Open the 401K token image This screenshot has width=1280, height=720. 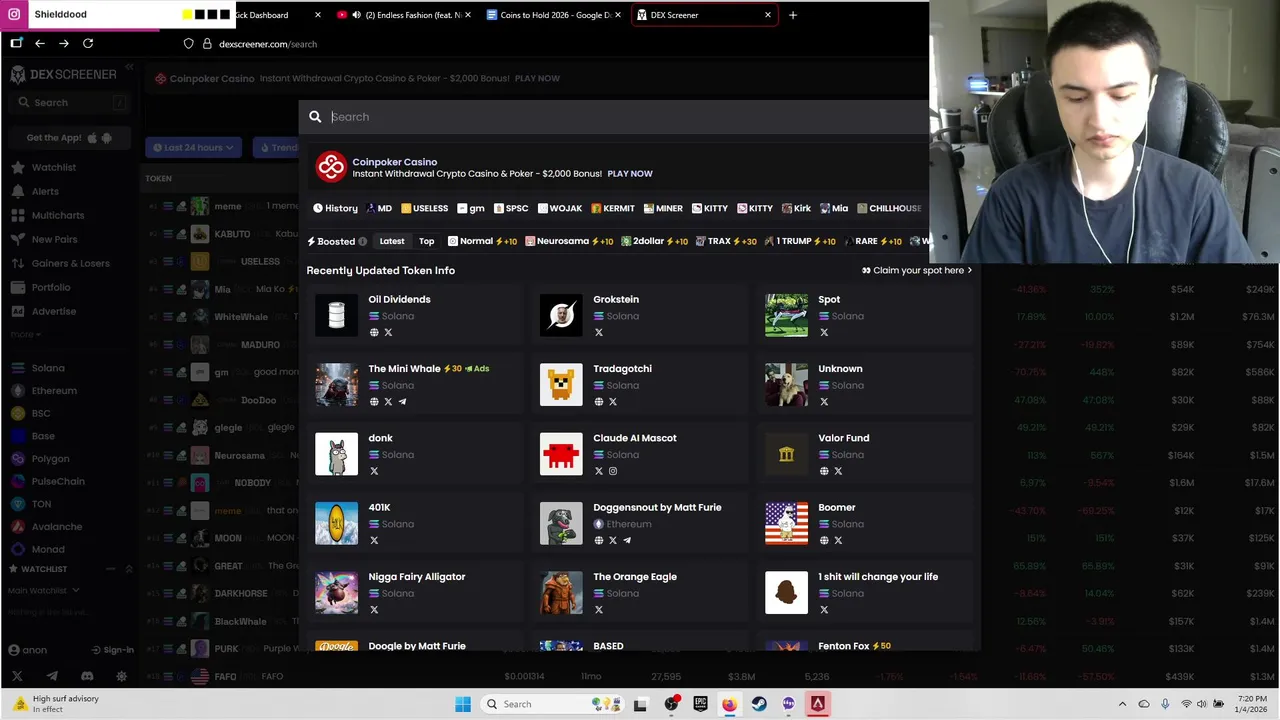tap(336, 524)
